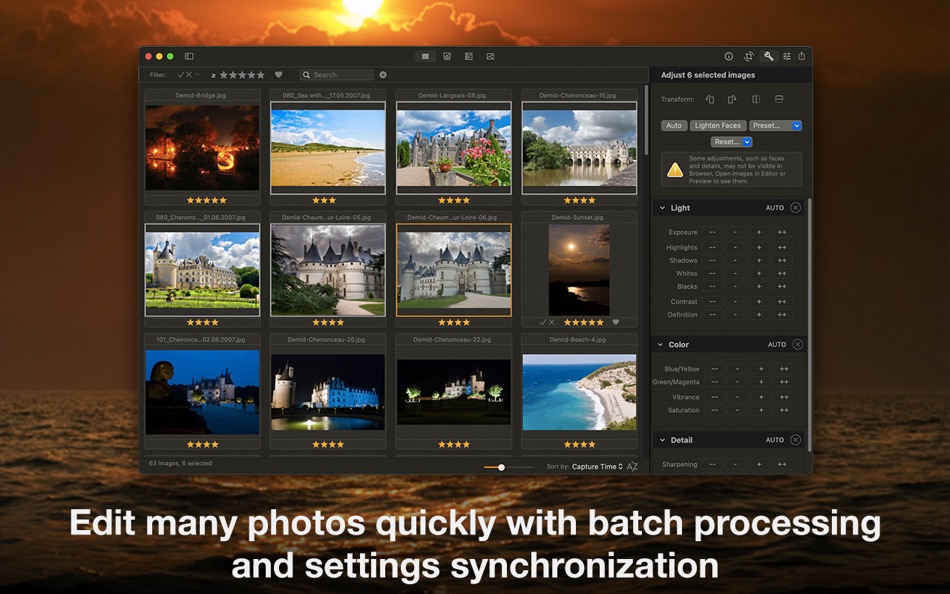Switch to grid view mode icon
Image resolution: width=950 pixels, height=594 pixels.
[428, 56]
